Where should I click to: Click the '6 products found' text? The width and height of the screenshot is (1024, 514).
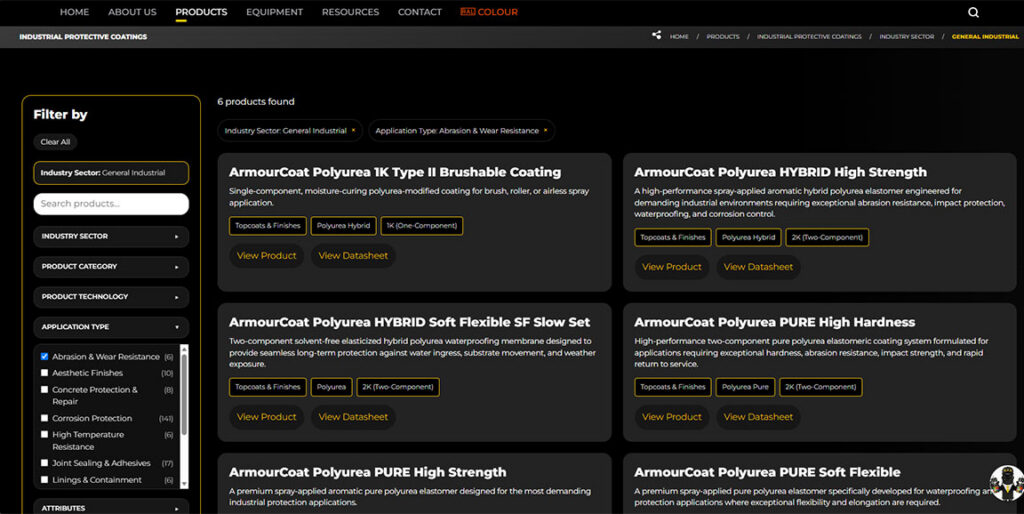click(x=256, y=102)
